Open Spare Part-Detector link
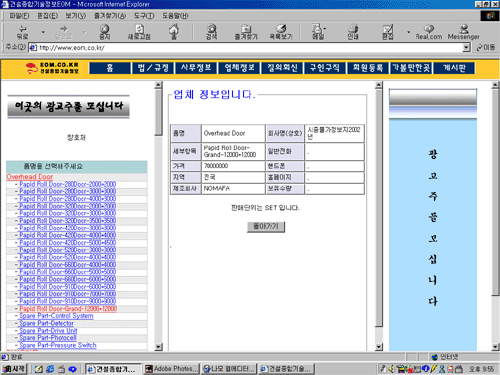 (x=46, y=323)
